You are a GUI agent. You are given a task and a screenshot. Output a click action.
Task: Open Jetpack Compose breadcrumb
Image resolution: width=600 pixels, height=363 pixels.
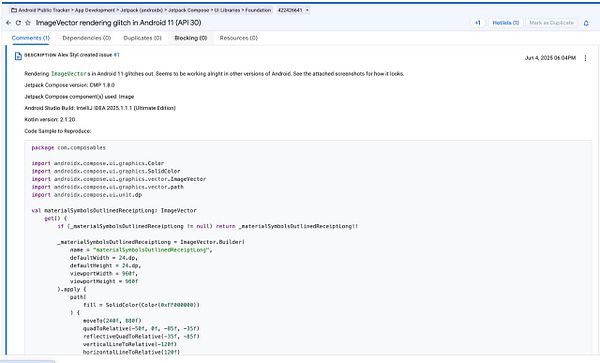pos(189,10)
